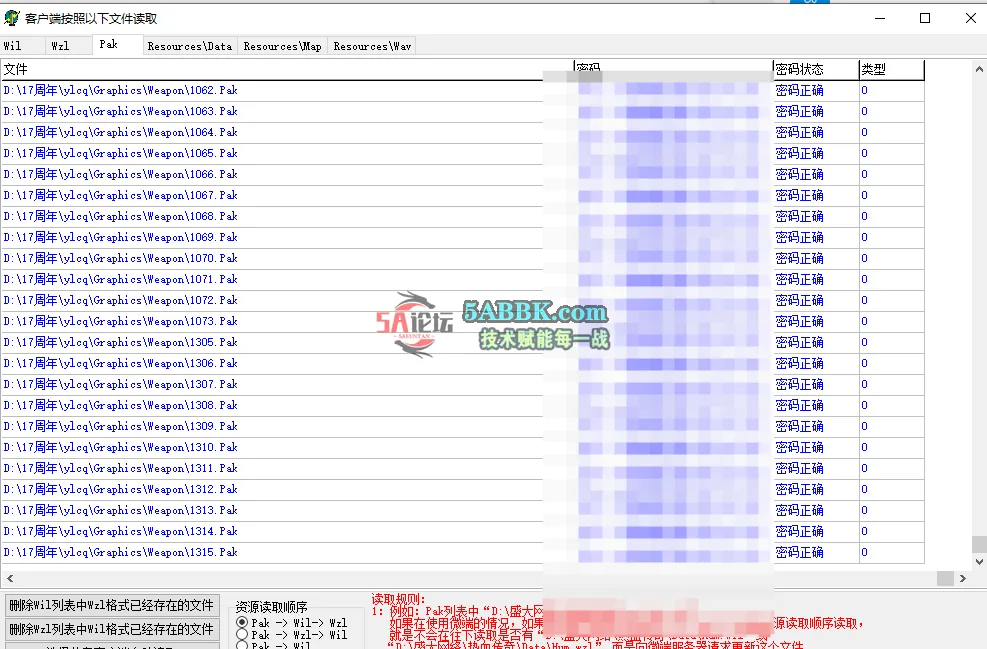Select row Weapon\1071.Pak

(463, 279)
